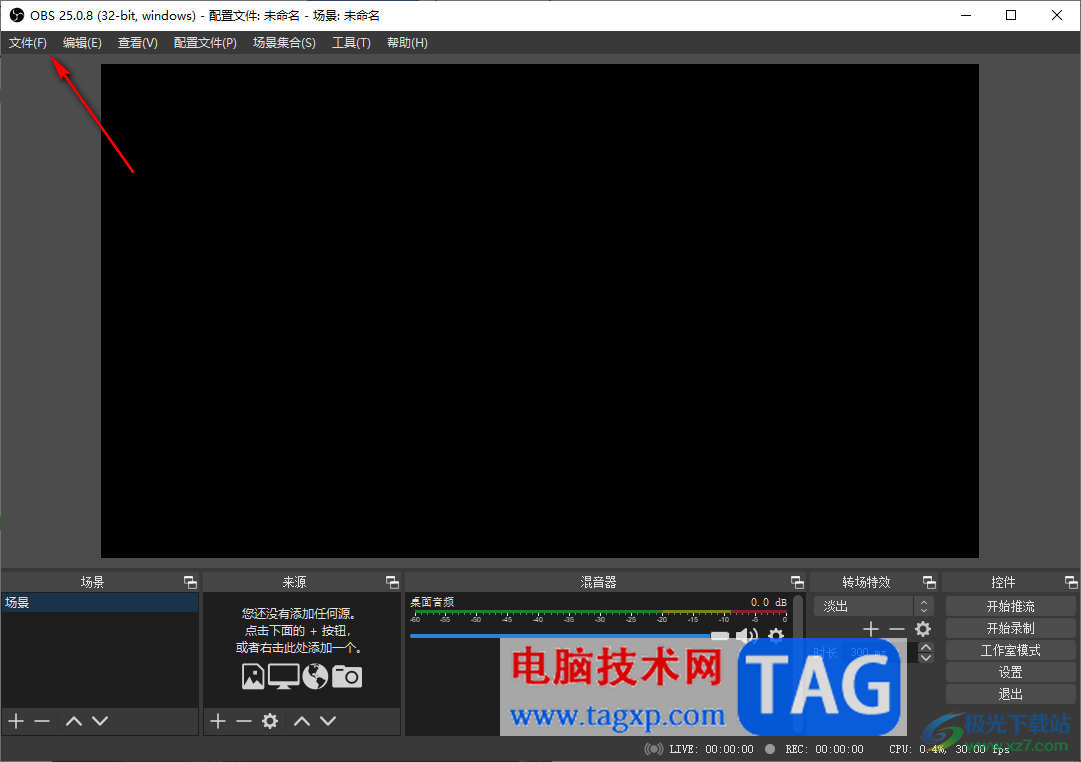Select the 场景 item in the scenes list
This screenshot has height=762, width=1081.
tap(100, 603)
